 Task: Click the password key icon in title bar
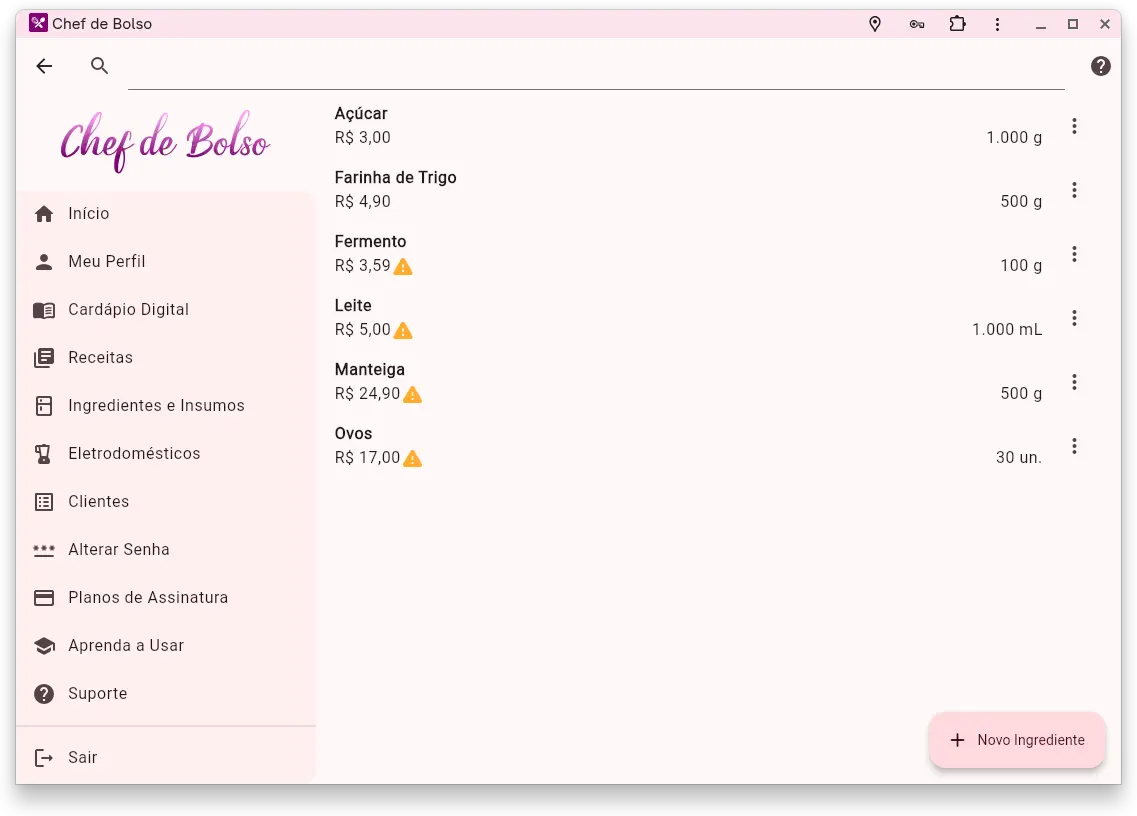[x=916, y=24]
